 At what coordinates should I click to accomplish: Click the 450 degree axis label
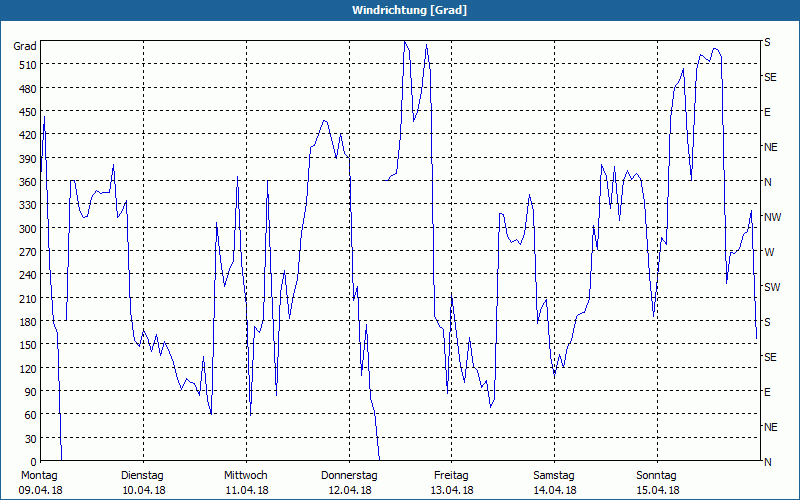[x=26, y=112]
